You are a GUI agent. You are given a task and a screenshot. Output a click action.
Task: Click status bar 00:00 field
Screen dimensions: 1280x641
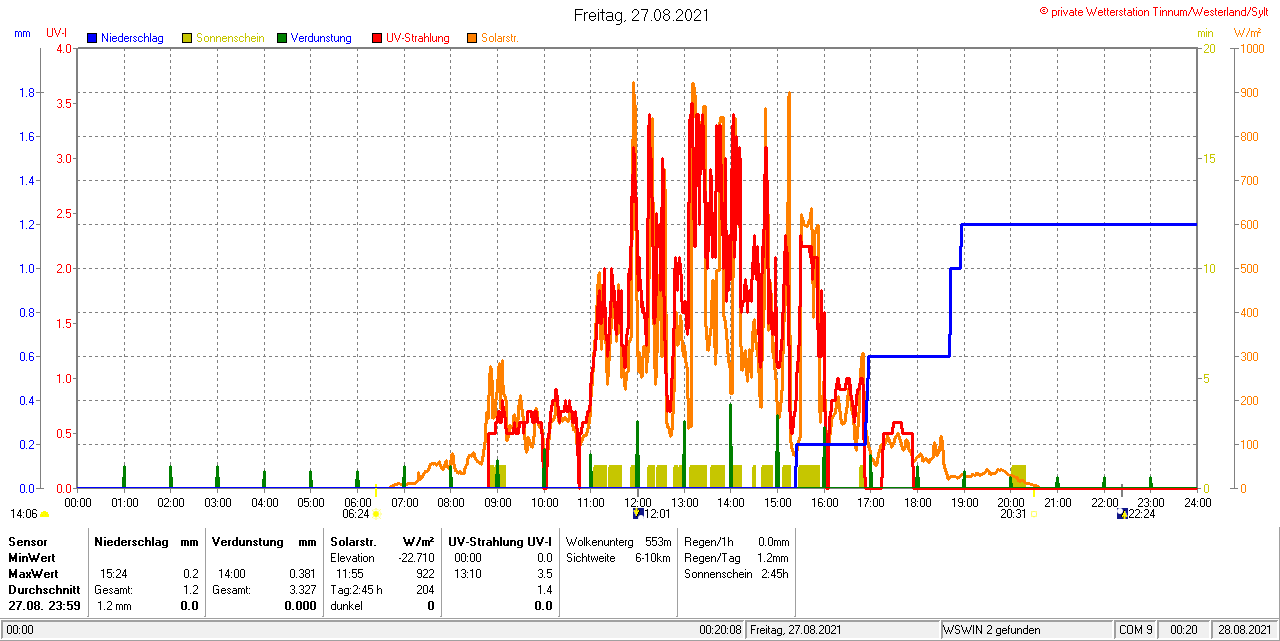point(20,630)
